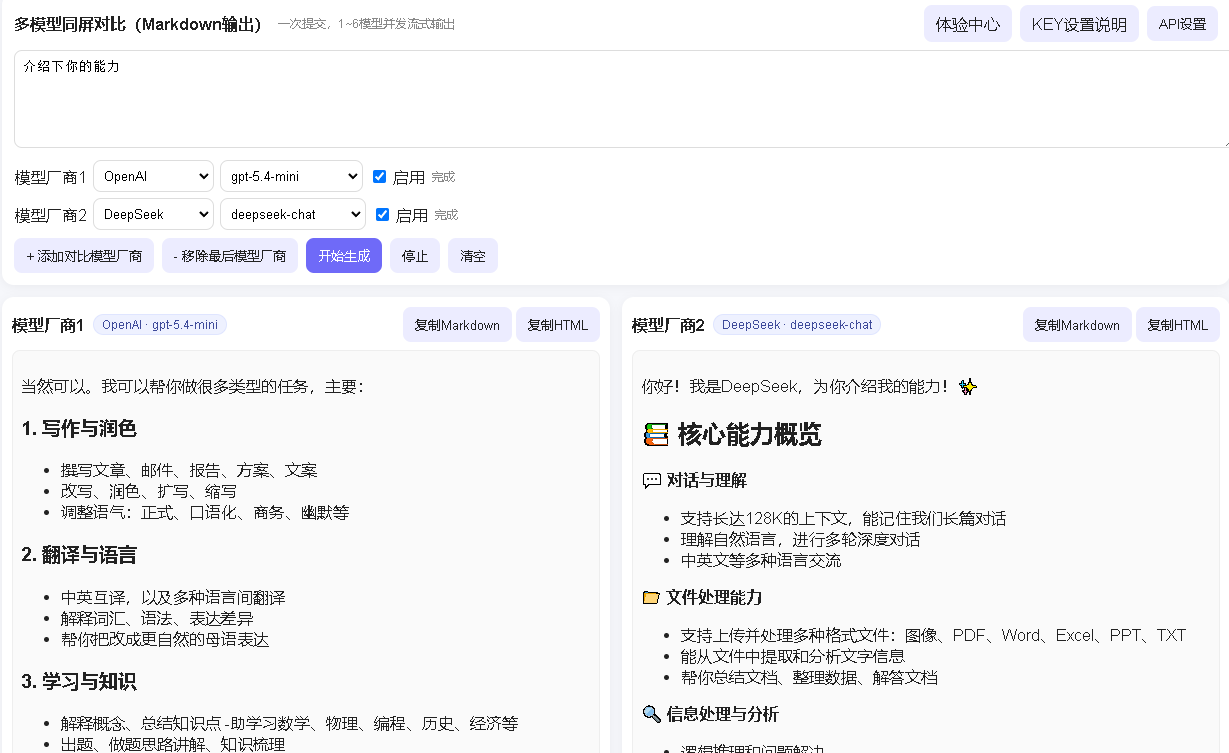Open KEY设置说明 in the top bar
1229x753 pixels.
pyautogui.click(x=1079, y=24)
